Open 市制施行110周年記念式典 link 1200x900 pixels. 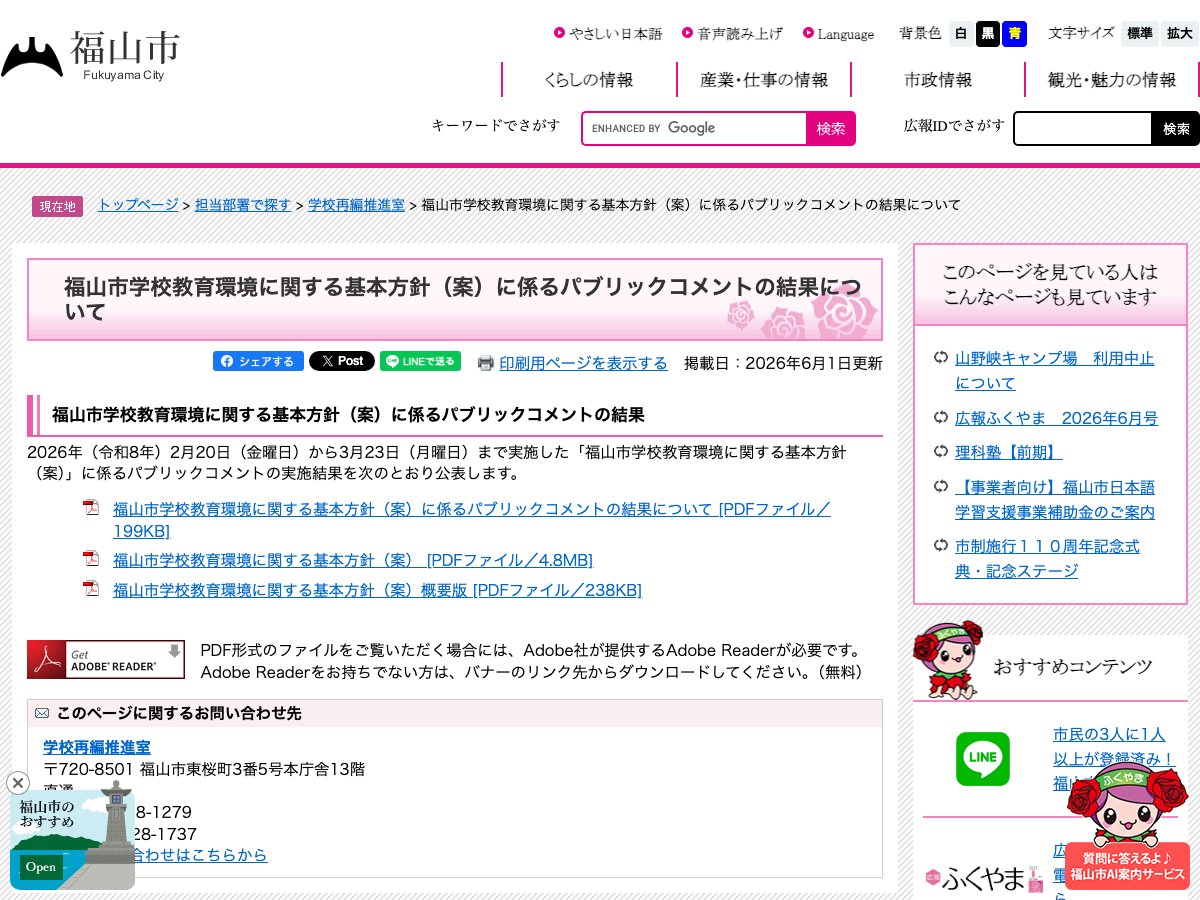(1047, 559)
